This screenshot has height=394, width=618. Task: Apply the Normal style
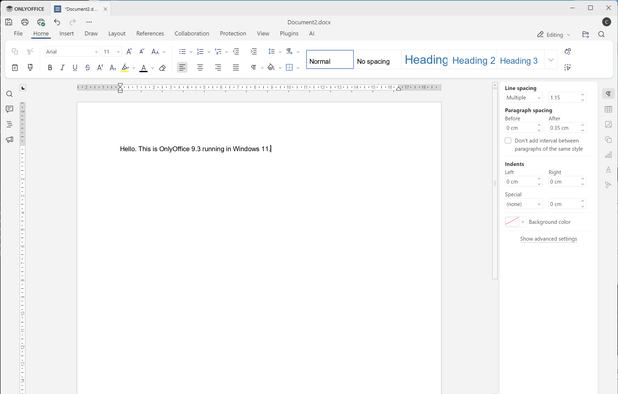[x=330, y=59]
